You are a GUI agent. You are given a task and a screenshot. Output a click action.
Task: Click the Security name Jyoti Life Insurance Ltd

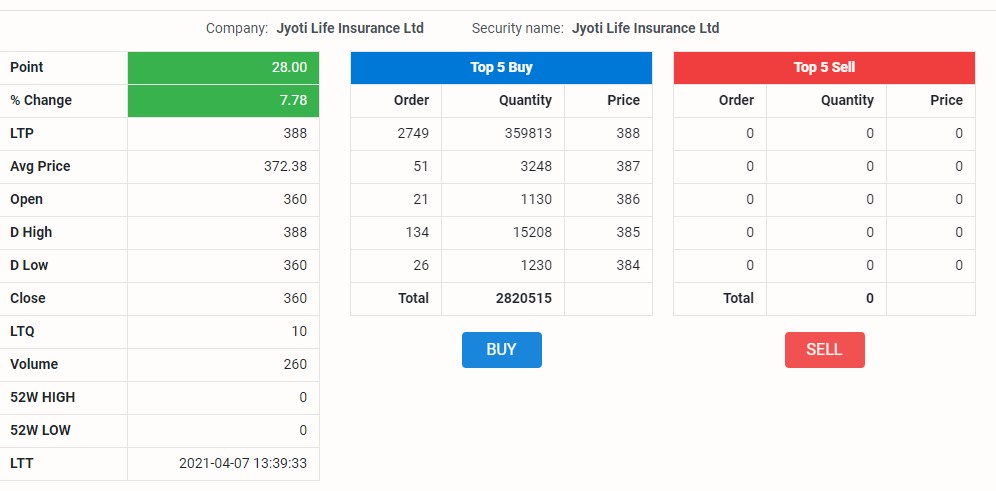[x=645, y=29]
